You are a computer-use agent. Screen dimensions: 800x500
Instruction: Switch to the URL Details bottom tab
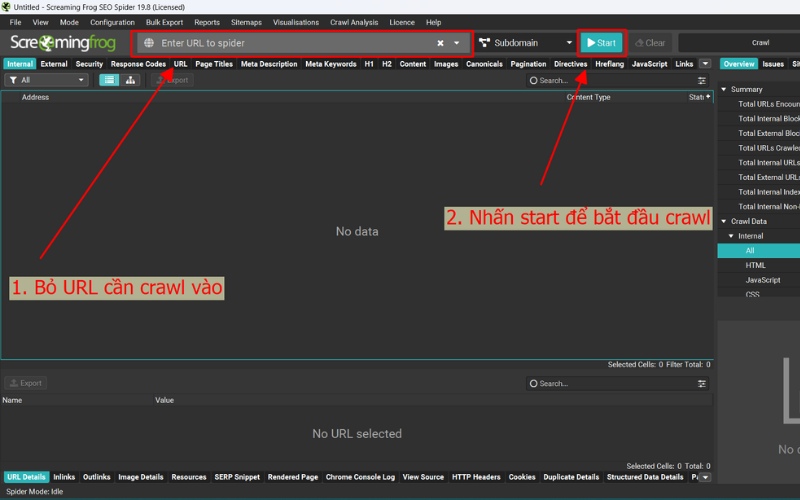coord(26,477)
